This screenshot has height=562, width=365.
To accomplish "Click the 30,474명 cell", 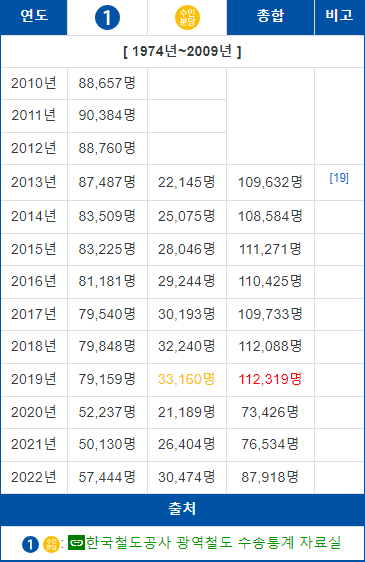I will 186,477.
